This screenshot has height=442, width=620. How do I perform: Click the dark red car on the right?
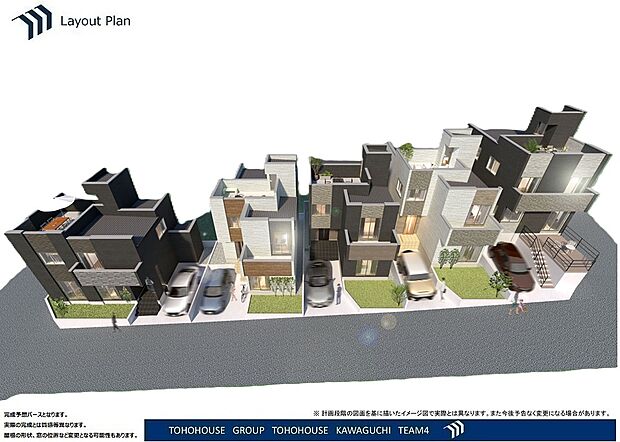point(511,265)
